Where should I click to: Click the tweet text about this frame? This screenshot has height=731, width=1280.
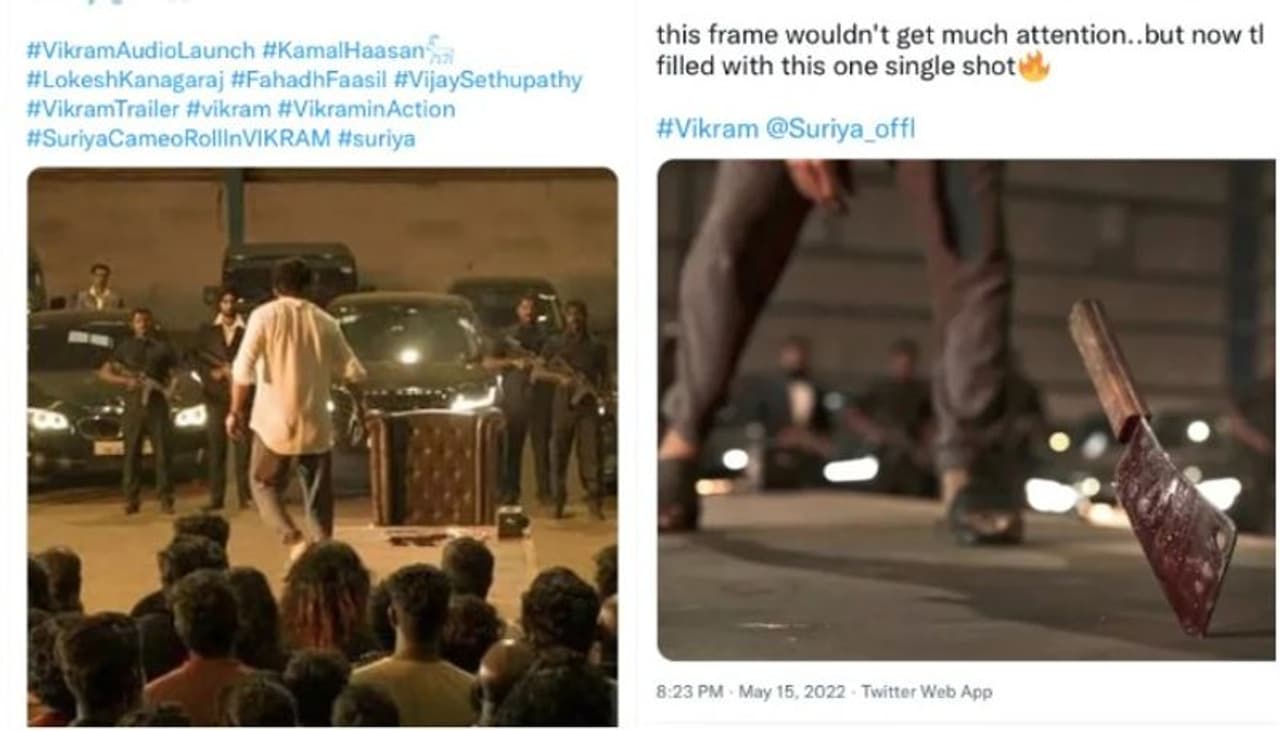960,51
